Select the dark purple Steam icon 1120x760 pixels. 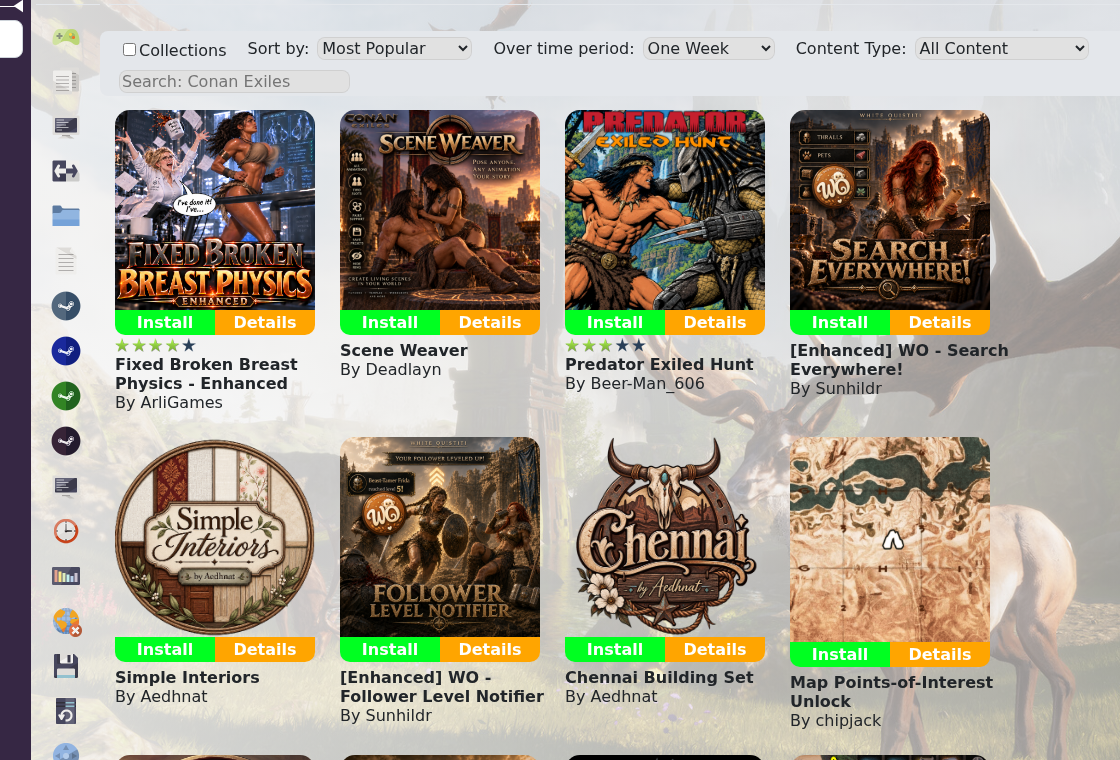point(66,441)
